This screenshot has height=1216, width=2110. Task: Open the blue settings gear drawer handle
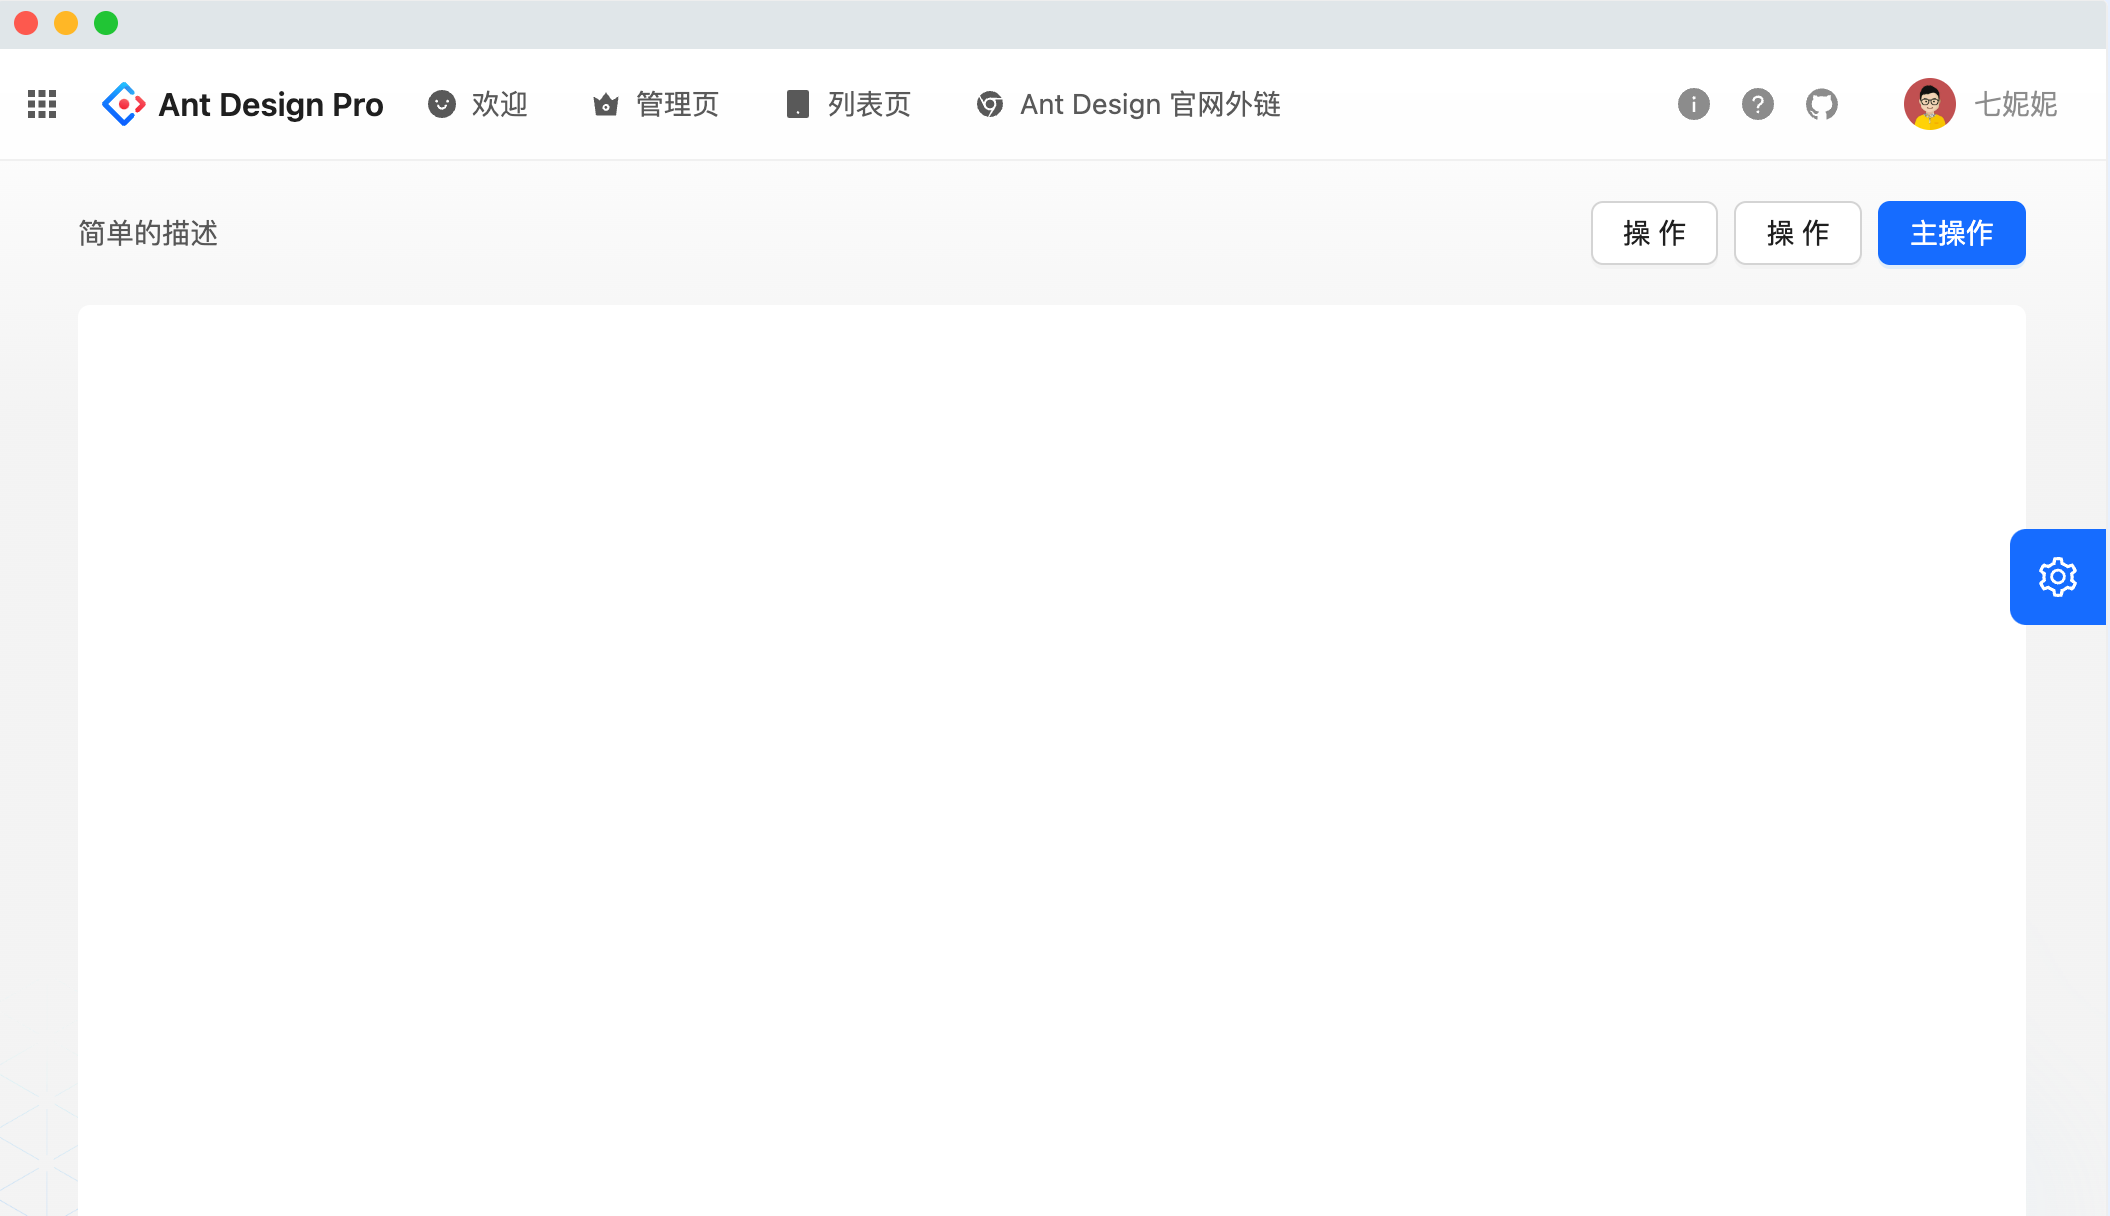(2058, 577)
